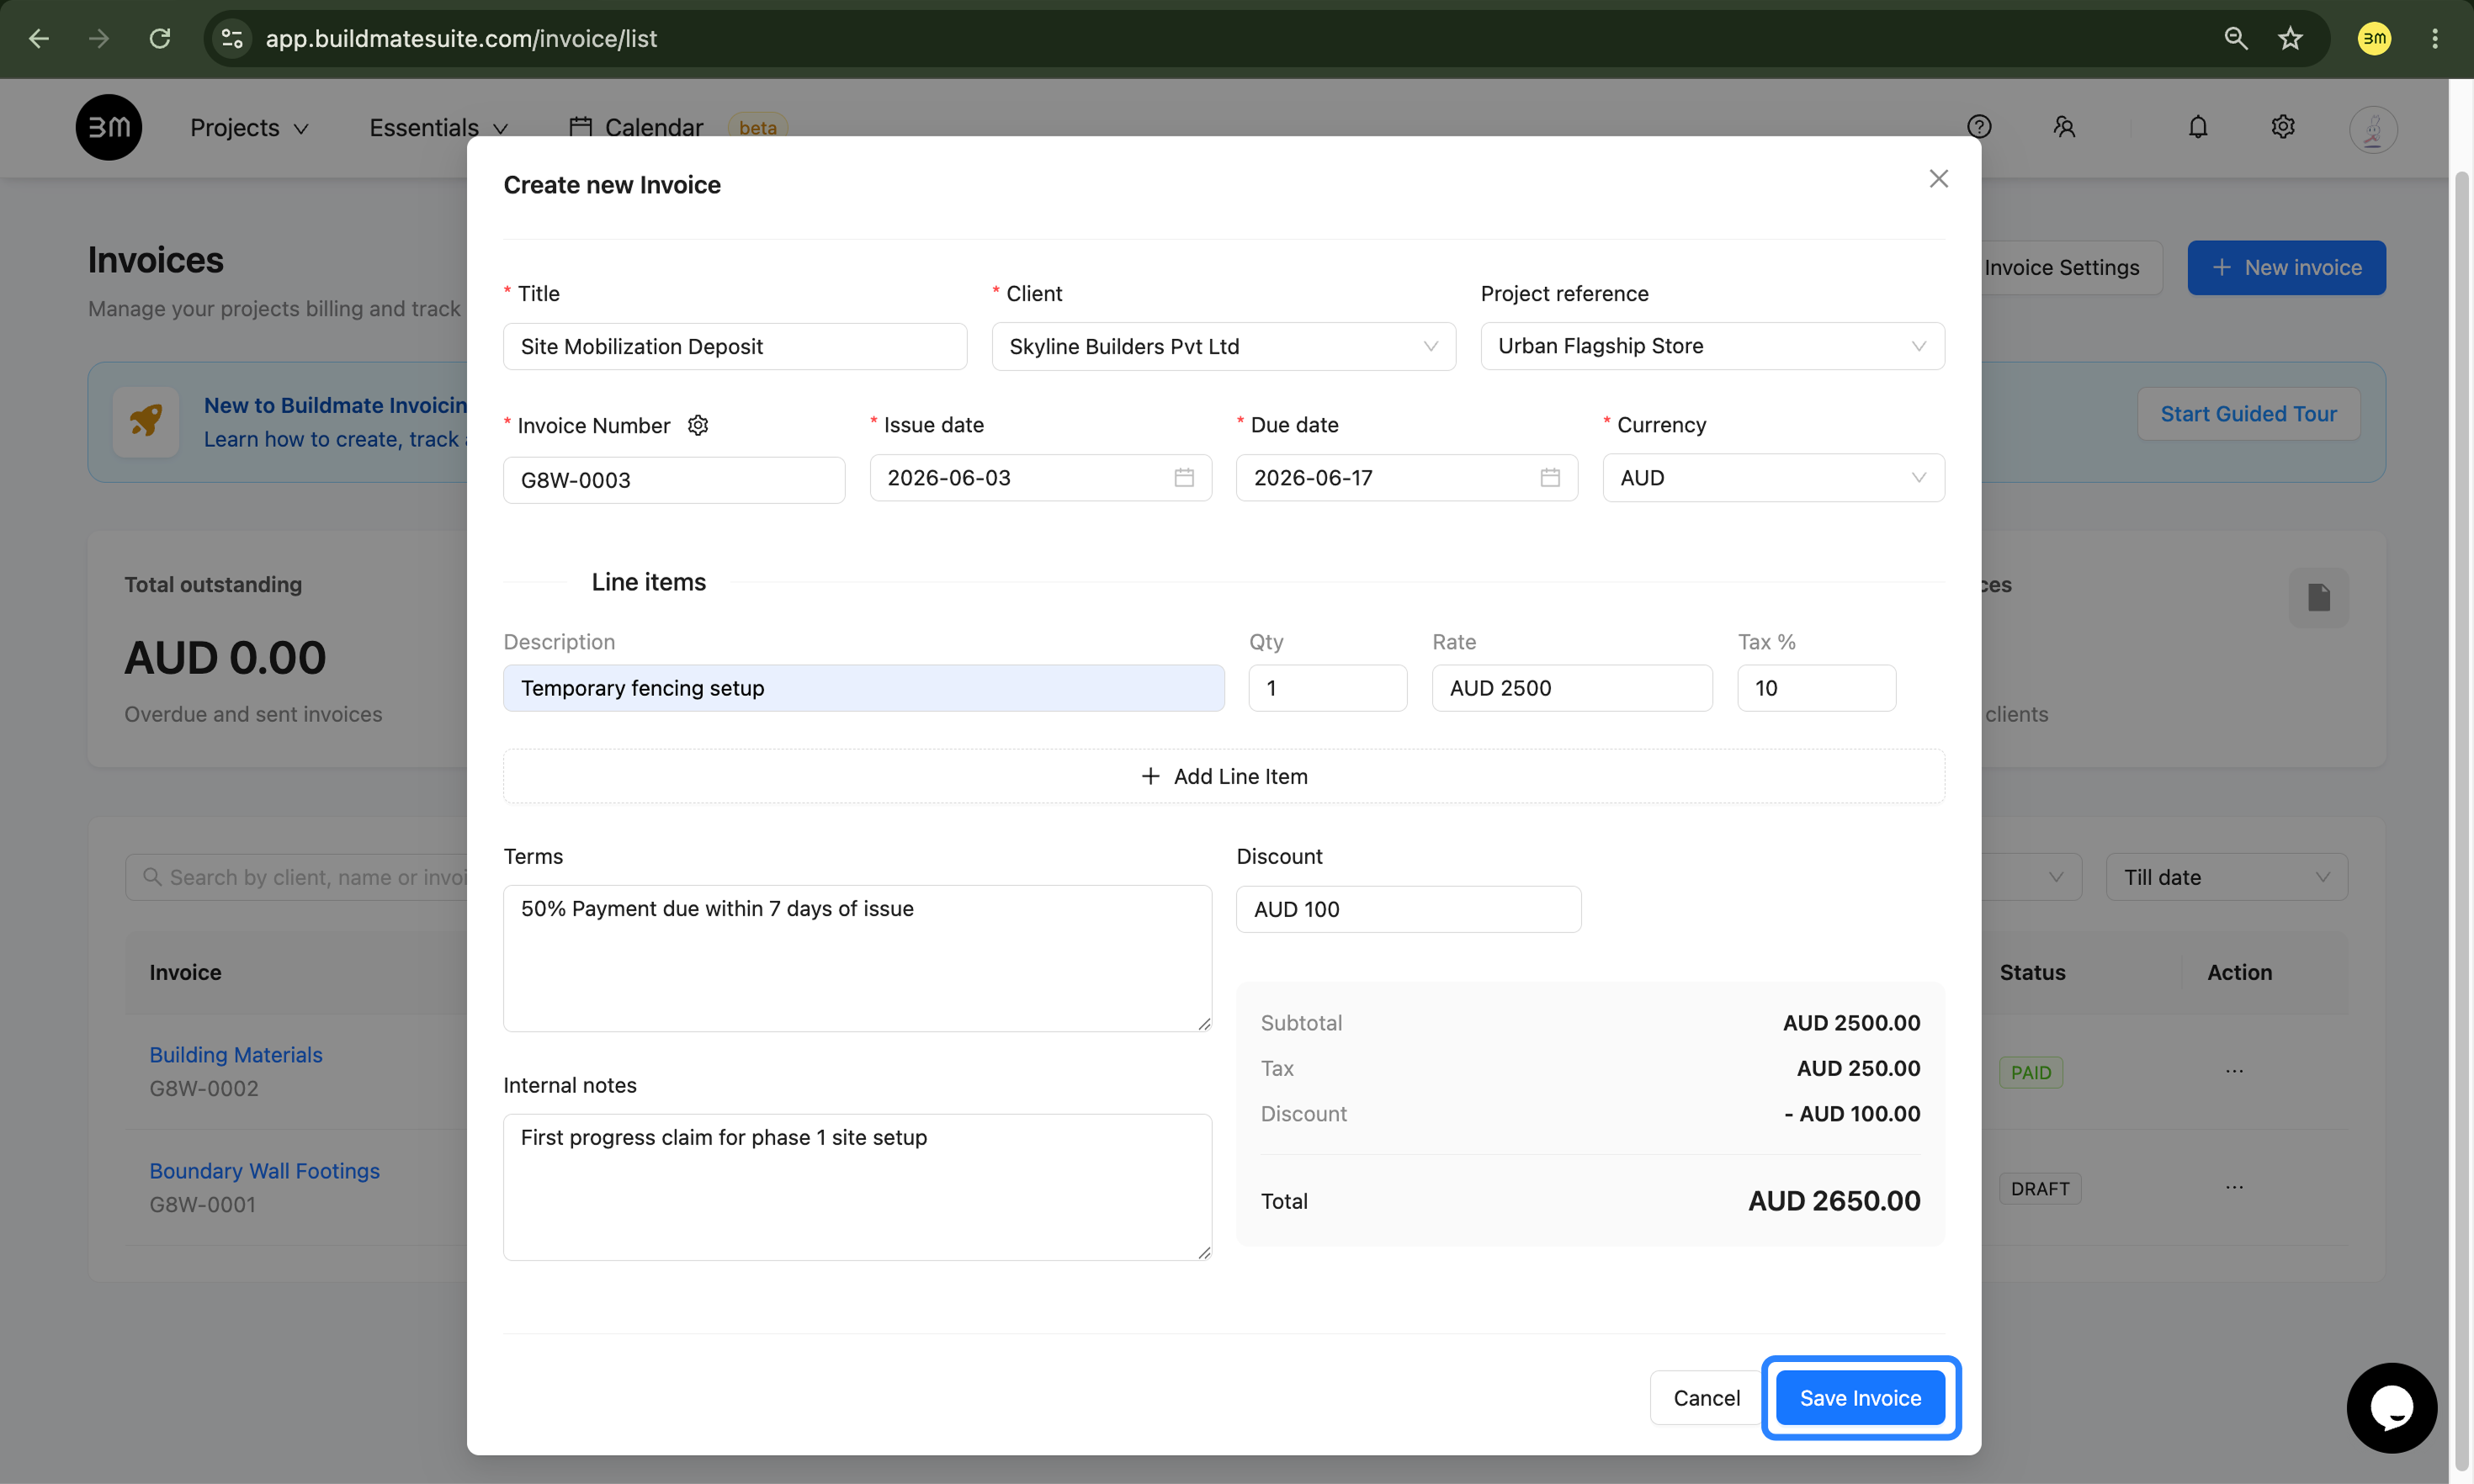This screenshot has height=1484, width=2474.
Task: Click the beta tag next to Calendar
Action: [x=758, y=127]
